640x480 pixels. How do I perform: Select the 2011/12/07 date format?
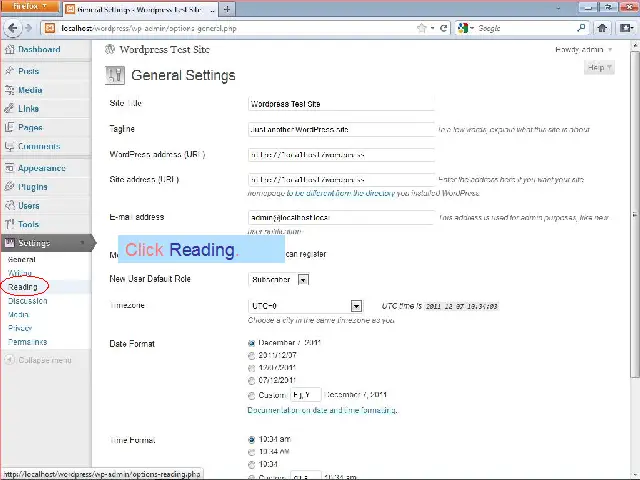click(x=251, y=356)
